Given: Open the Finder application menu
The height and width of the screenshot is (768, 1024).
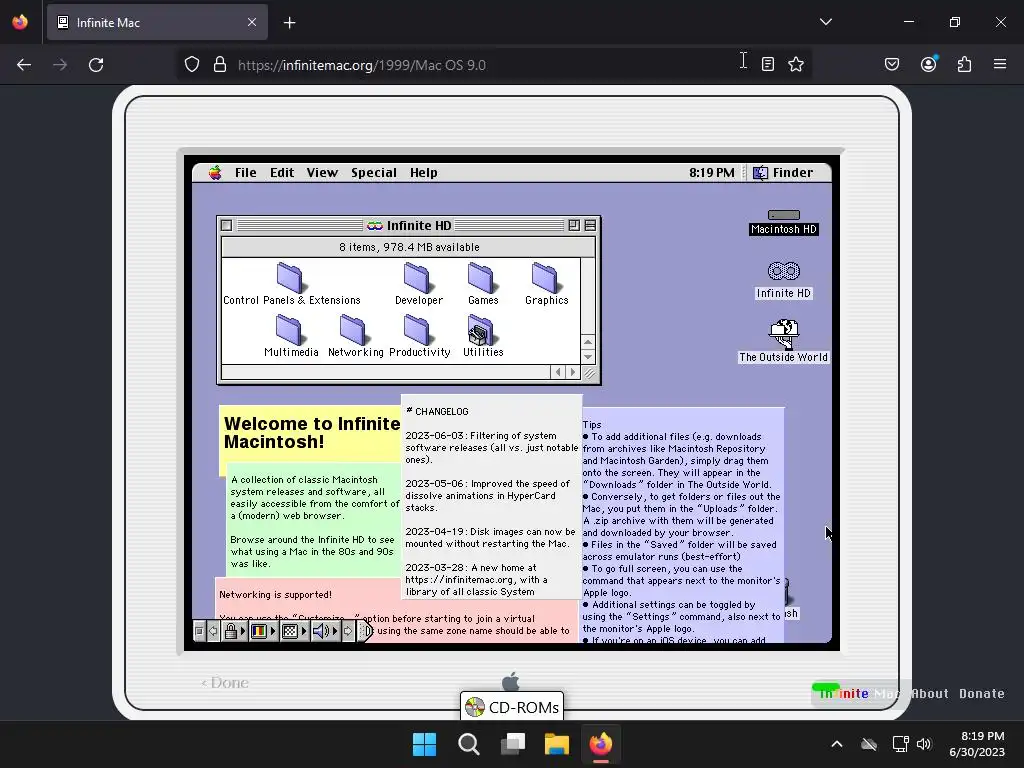Looking at the screenshot, I should coord(783,172).
